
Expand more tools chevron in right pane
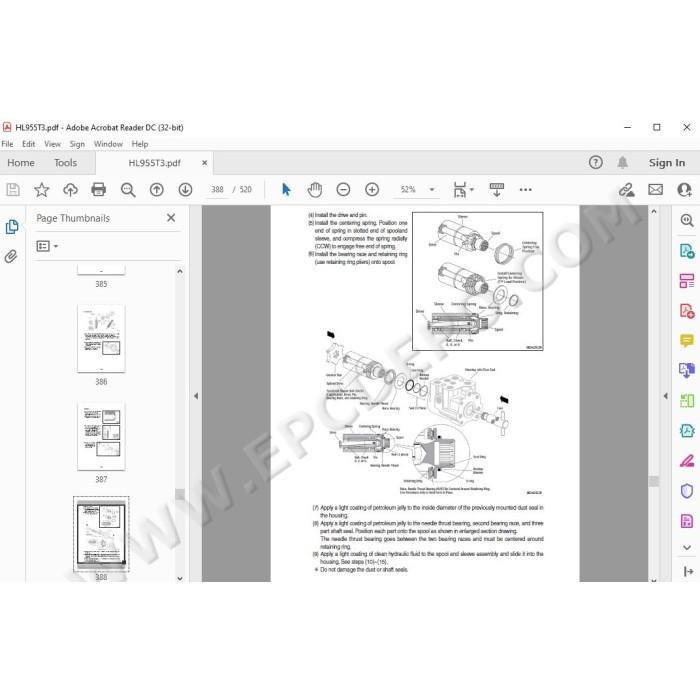[687, 547]
